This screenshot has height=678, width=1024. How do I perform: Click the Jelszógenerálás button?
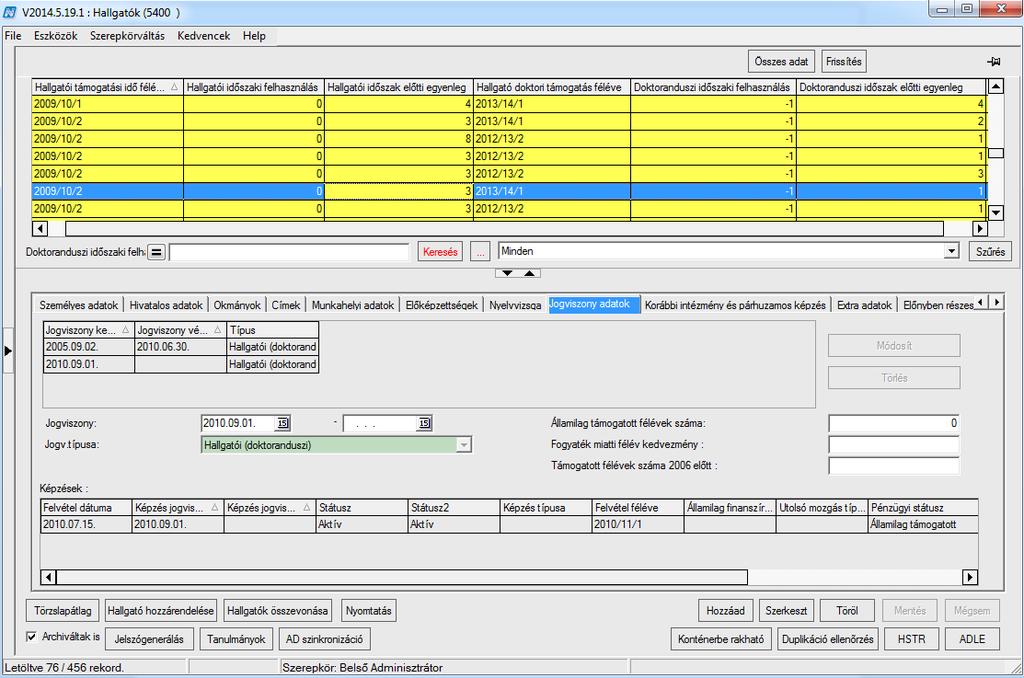click(x=149, y=639)
